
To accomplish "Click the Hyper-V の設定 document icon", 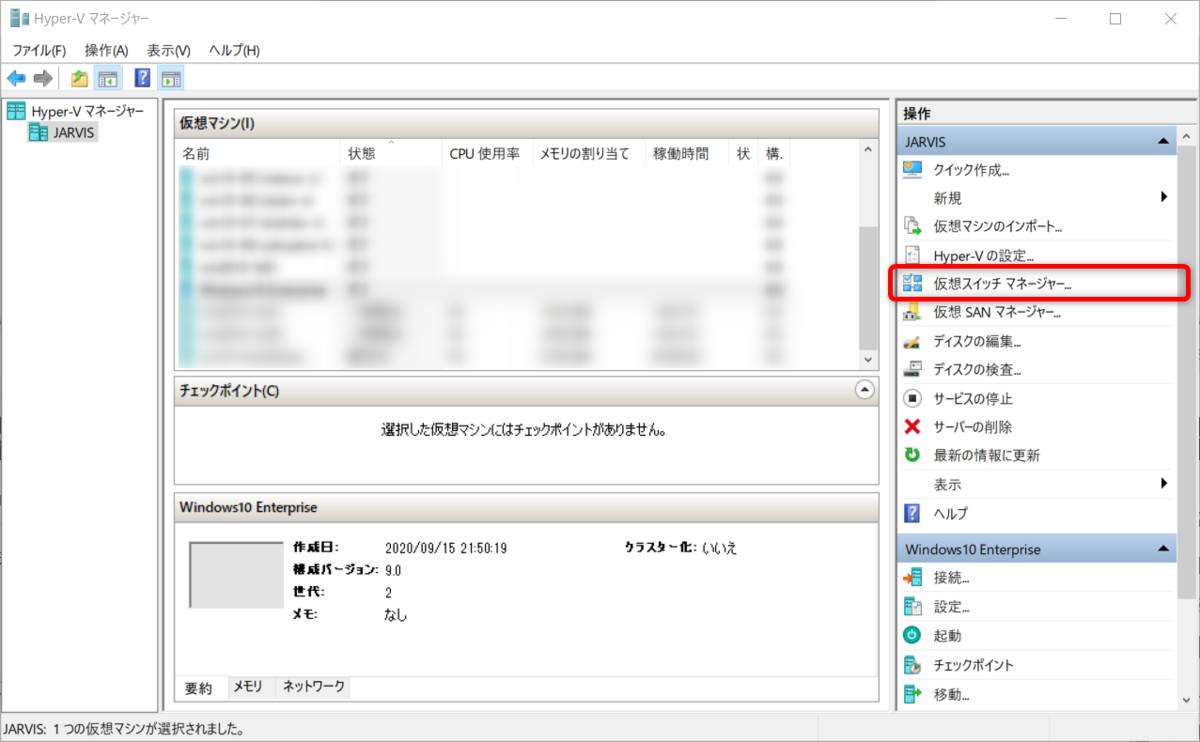I will [x=912, y=255].
